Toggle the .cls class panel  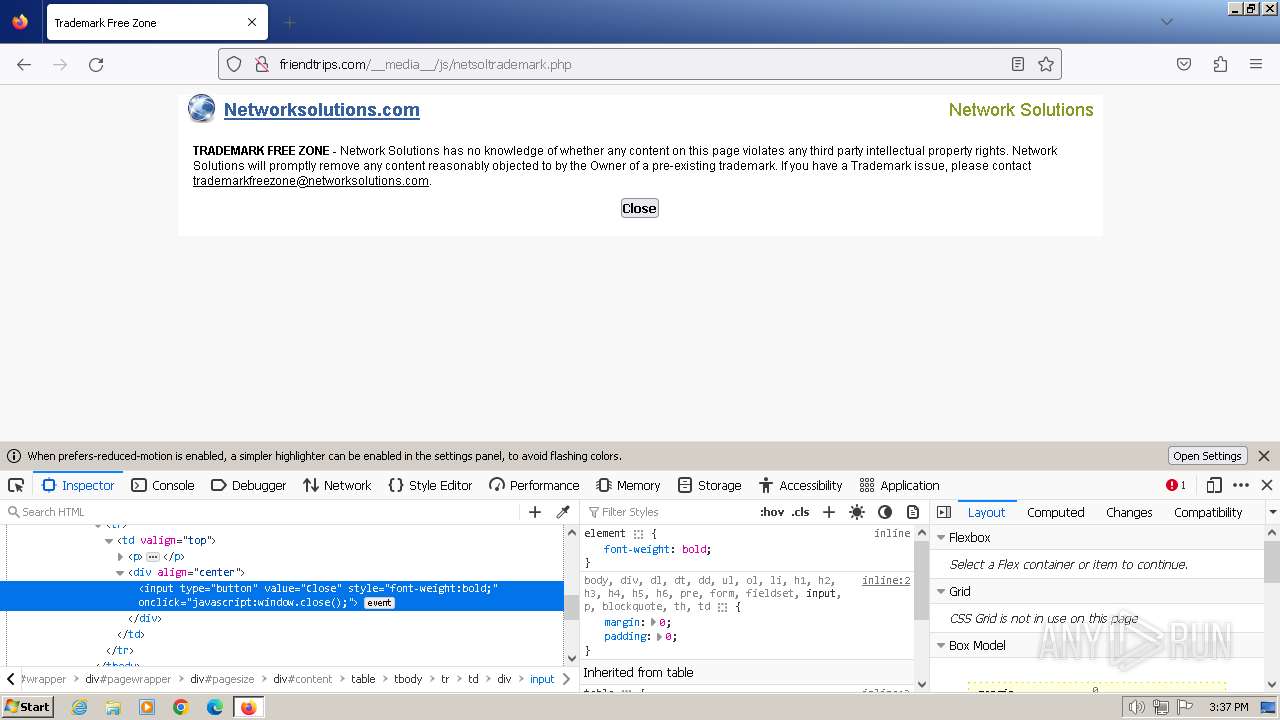[800, 512]
